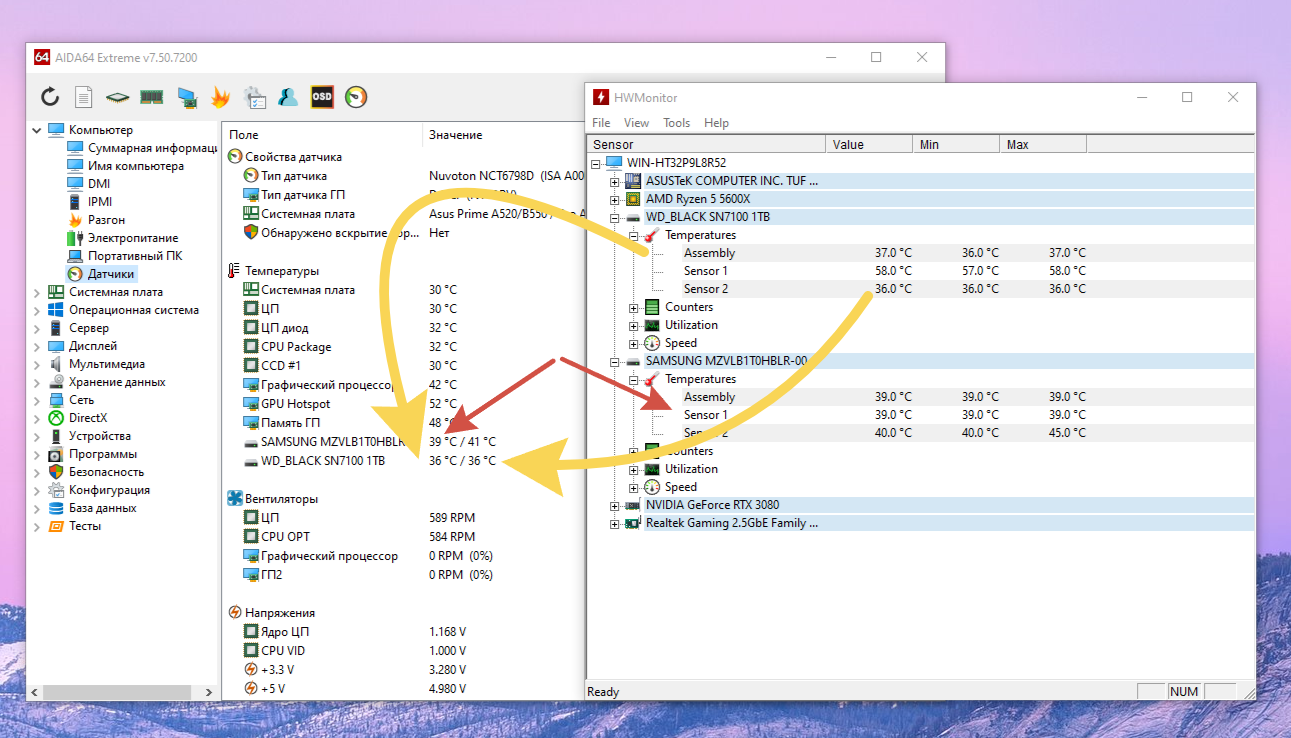Expand the Хранение данных tree node
This screenshot has height=738, width=1291.
pyautogui.click(x=37, y=382)
